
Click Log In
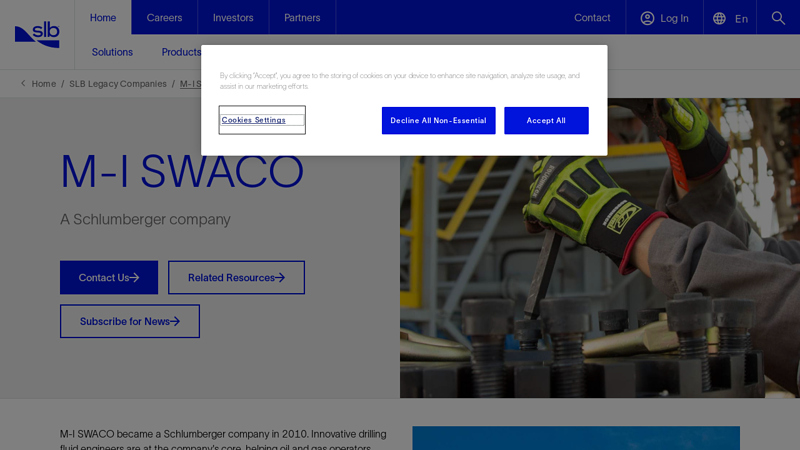pos(674,18)
